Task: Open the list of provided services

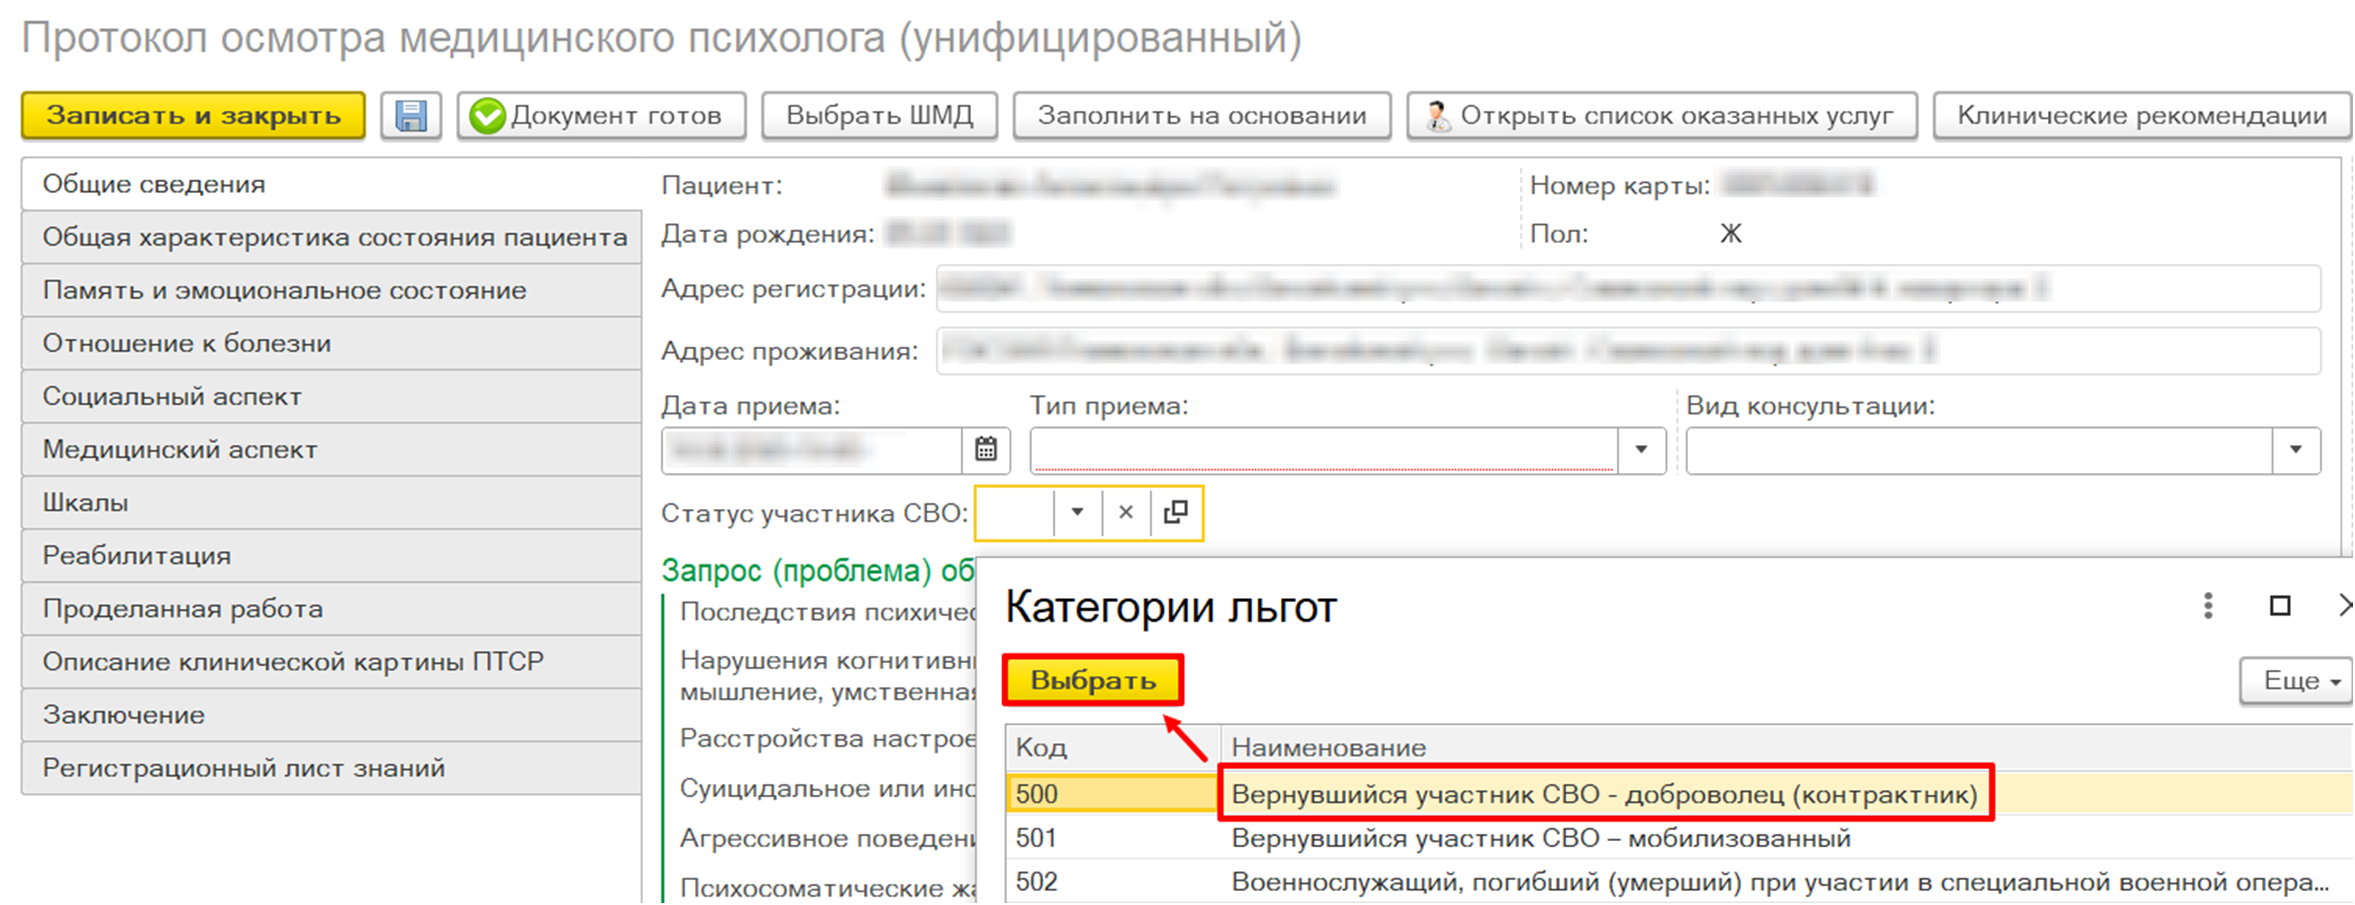Action: coord(1662,116)
